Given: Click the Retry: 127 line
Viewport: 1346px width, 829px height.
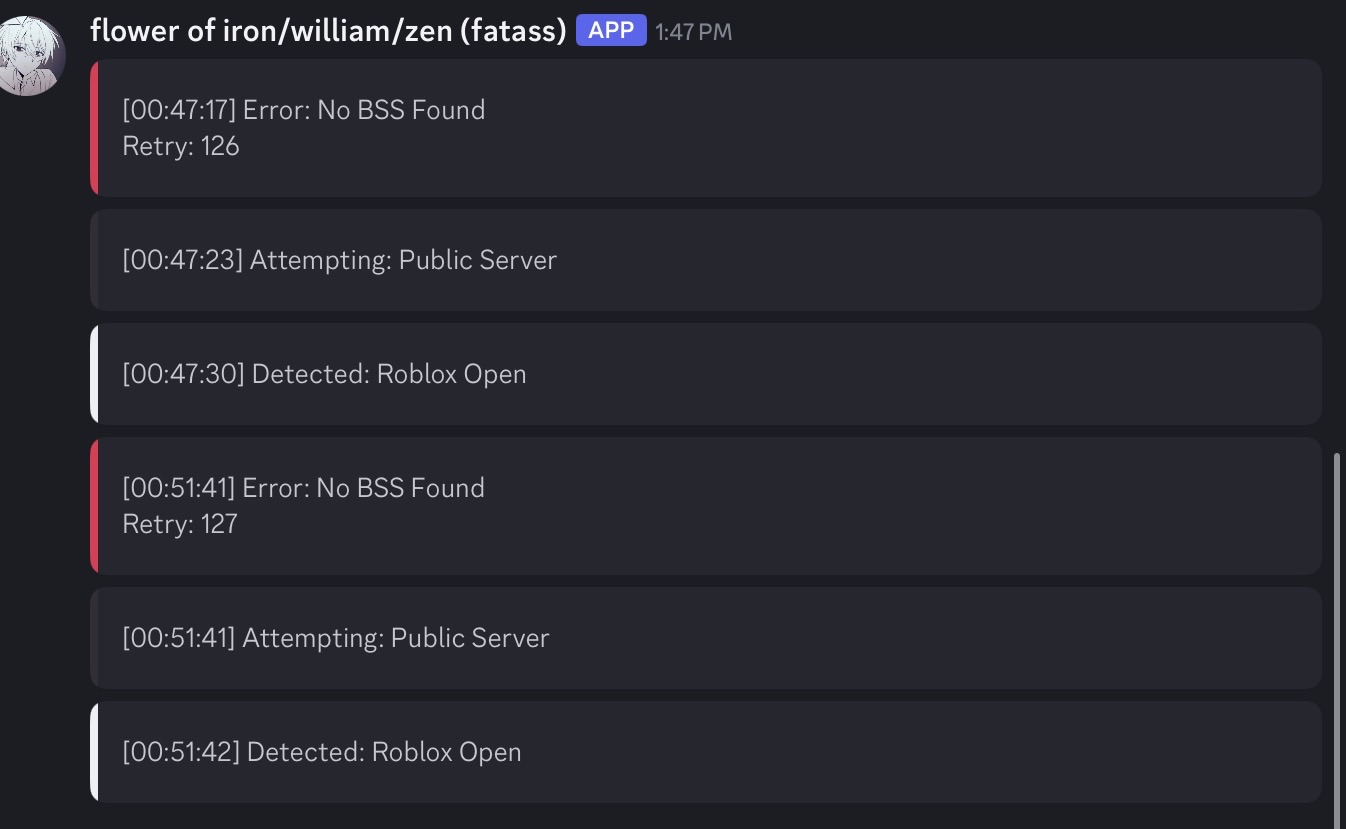Looking at the screenshot, I should pyautogui.click(x=180, y=524).
